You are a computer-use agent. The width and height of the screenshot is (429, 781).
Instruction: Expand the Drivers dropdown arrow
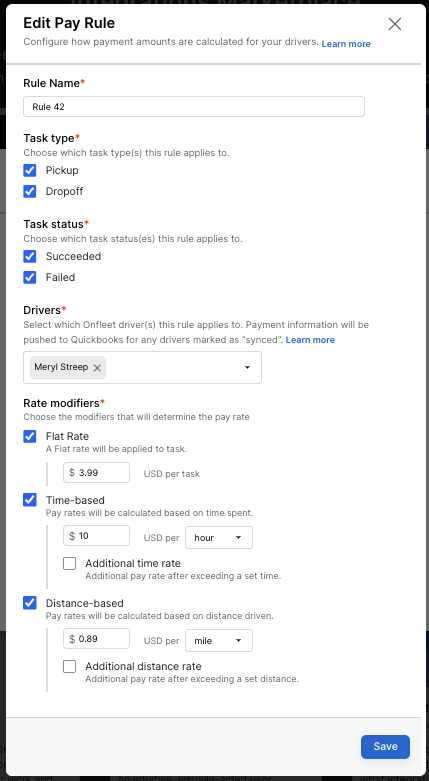click(x=247, y=368)
